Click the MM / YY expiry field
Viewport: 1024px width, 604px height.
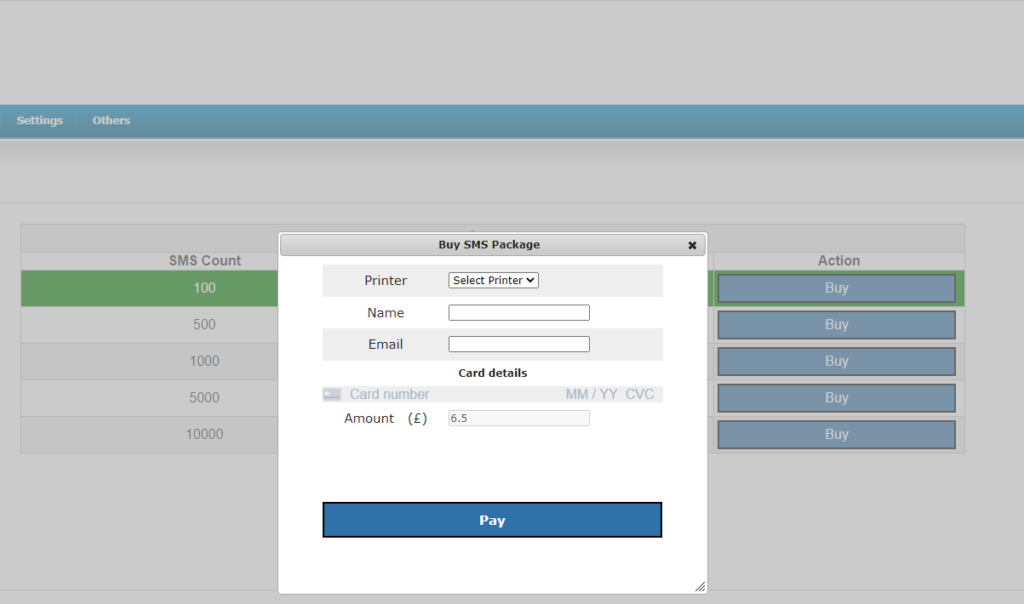(x=591, y=395)
